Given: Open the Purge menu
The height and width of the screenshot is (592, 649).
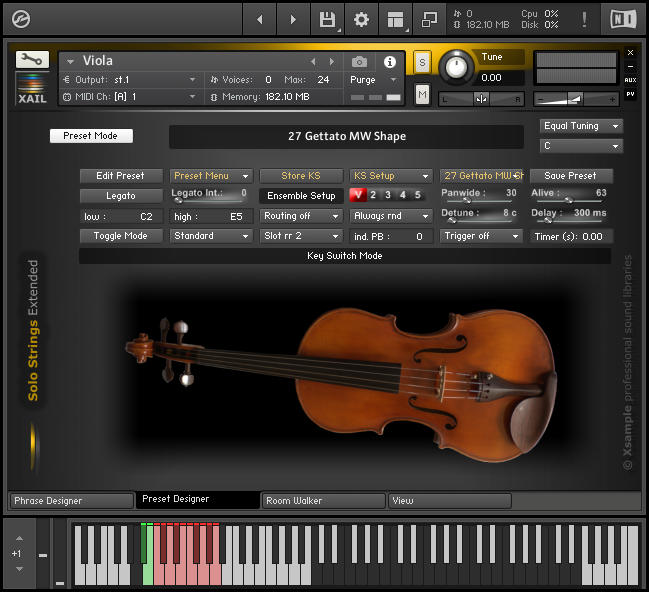Looking at the screenshot, I should pos(374,79).
